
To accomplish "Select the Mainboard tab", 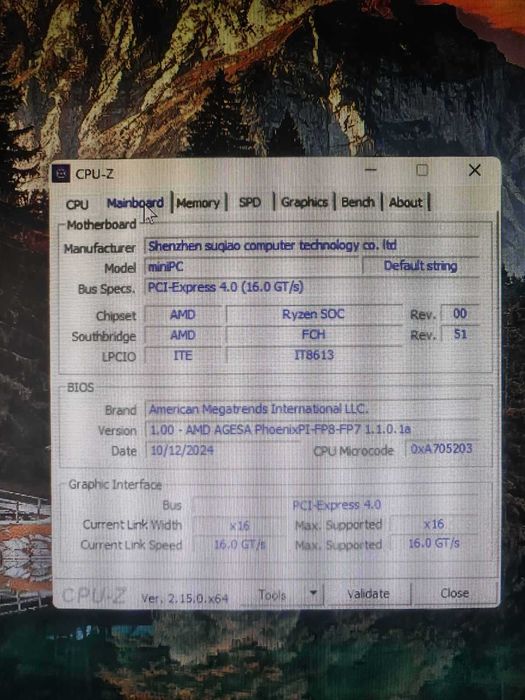I will (x=135, y=203).
